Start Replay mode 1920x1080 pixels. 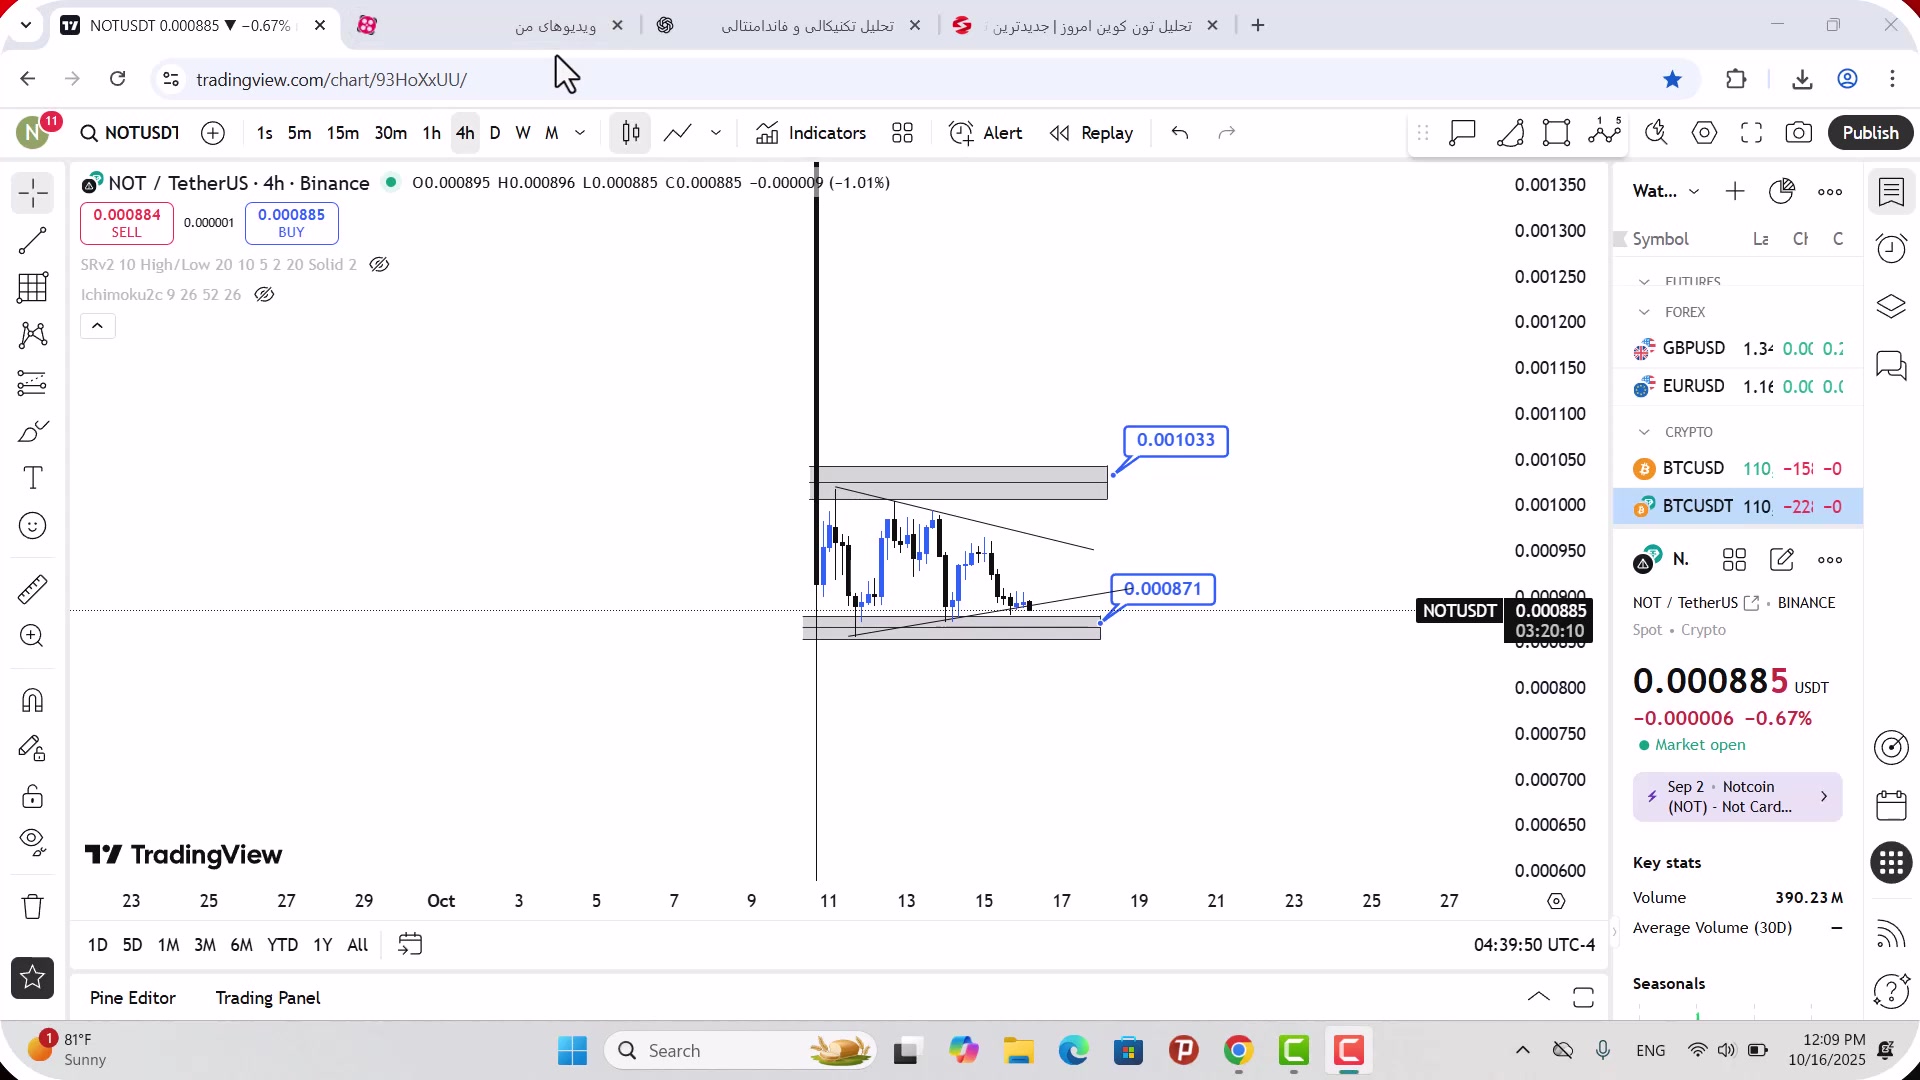(x=1091, y=133)
